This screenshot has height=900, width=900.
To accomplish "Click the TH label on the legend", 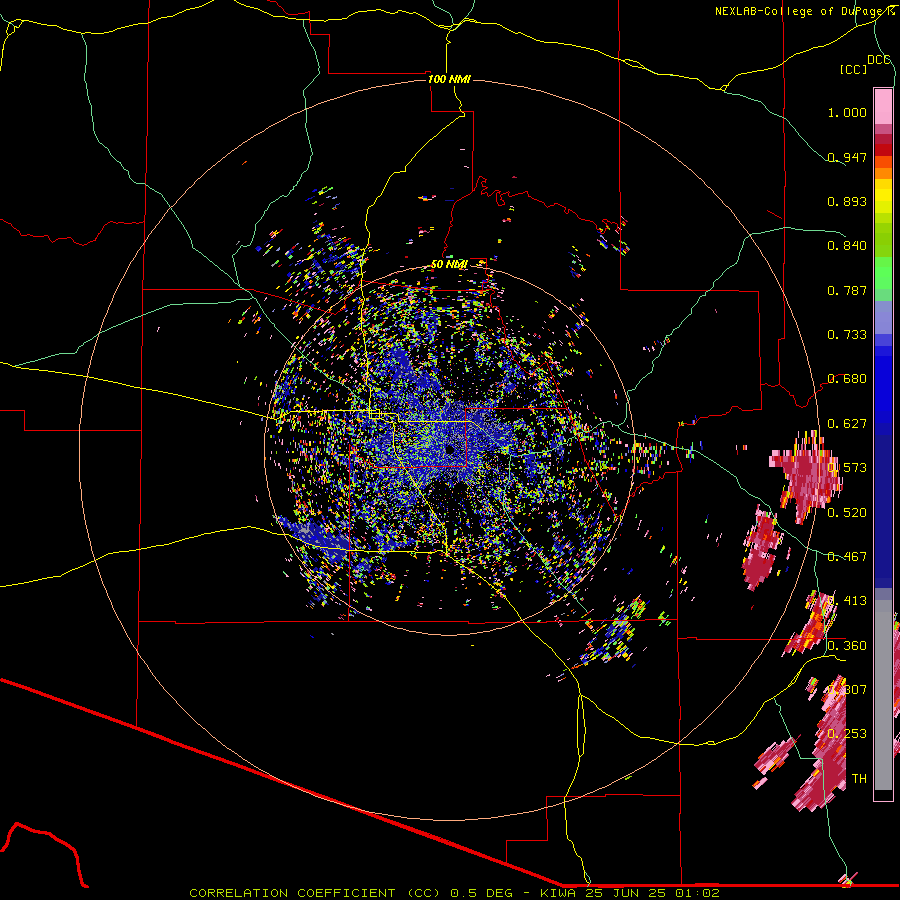I will click(859, 779).
